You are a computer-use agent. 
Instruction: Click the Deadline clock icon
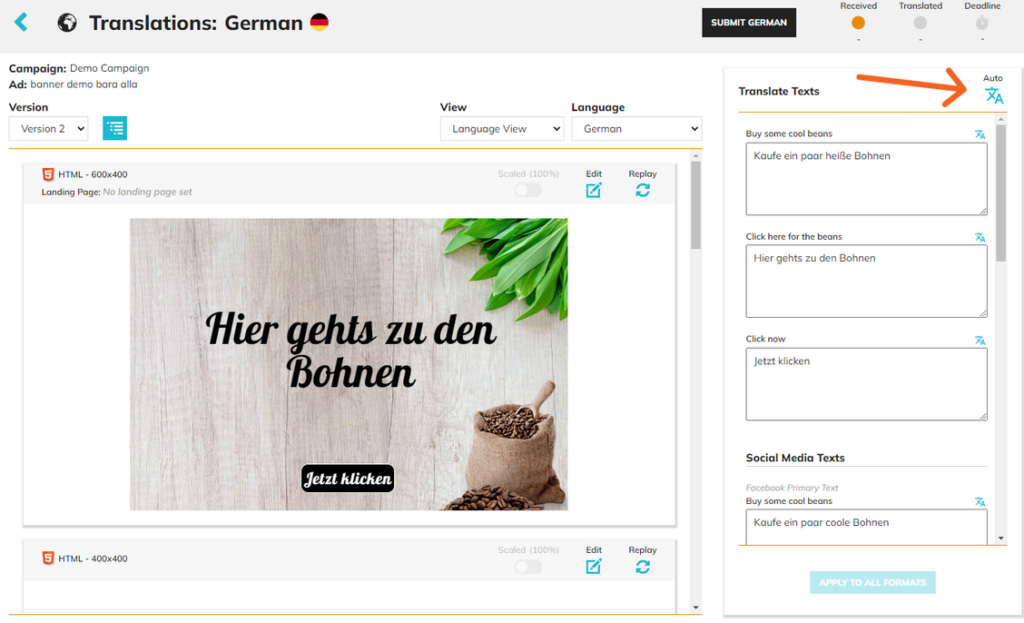click(x=982, y=23)
